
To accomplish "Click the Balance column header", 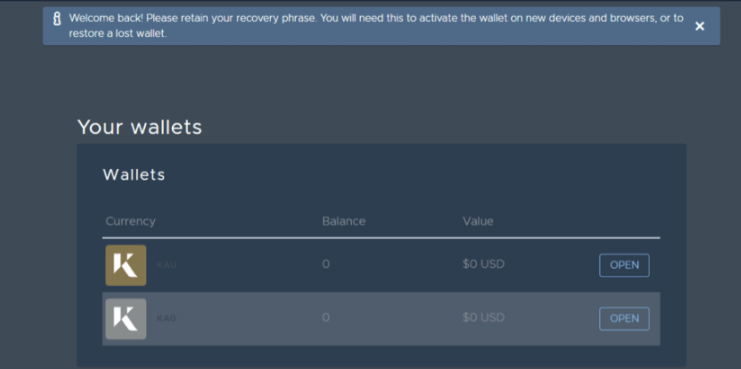I will (344, 221).
